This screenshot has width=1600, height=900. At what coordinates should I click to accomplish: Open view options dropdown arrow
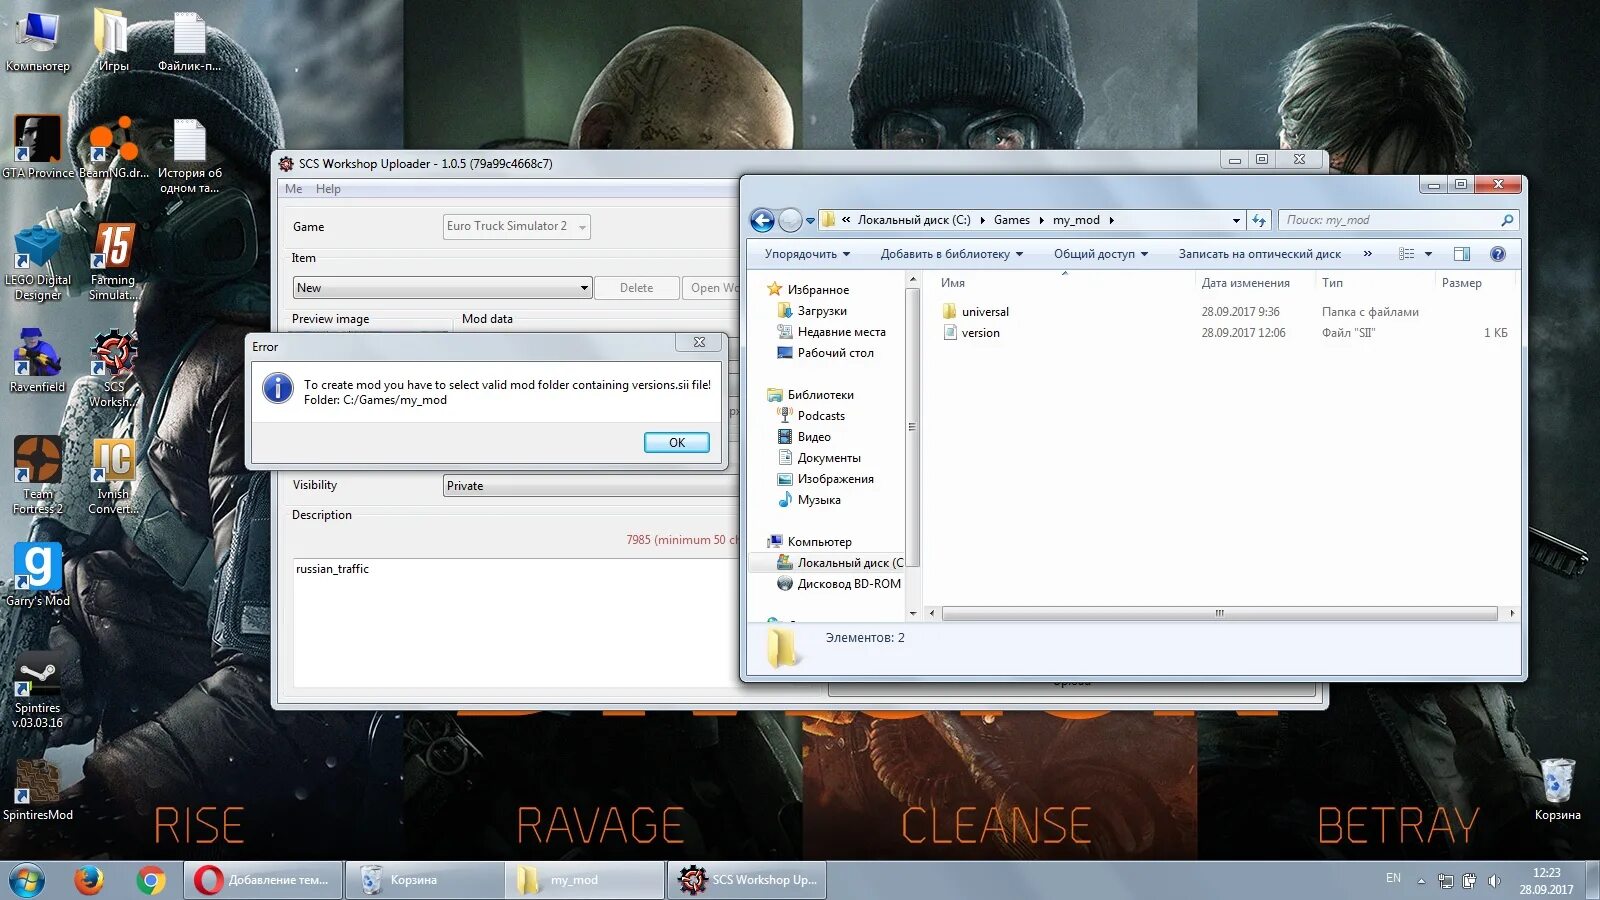pyautogui.click(x=1428, y=254)
